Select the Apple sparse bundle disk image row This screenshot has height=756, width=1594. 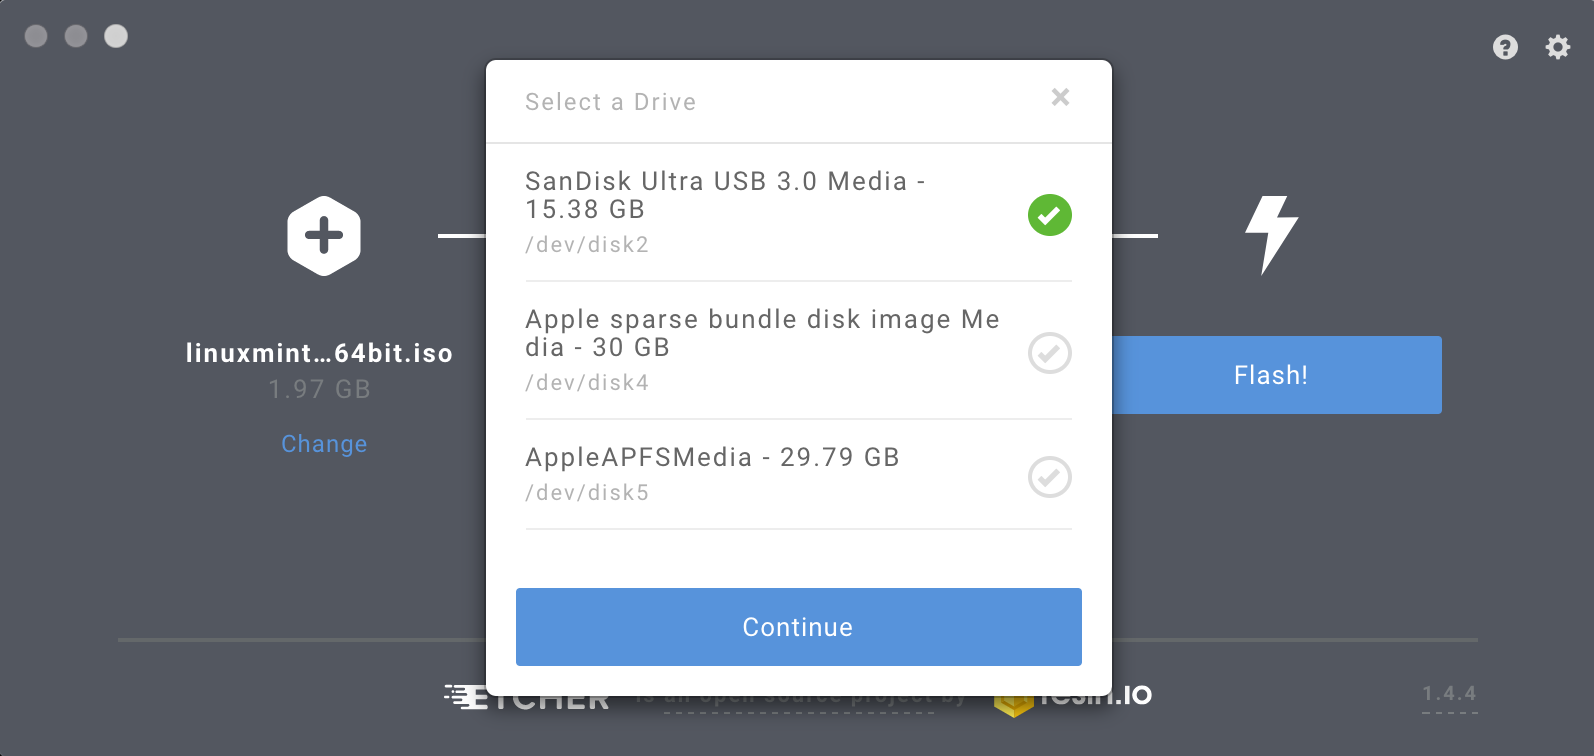(x=798, y=351)
